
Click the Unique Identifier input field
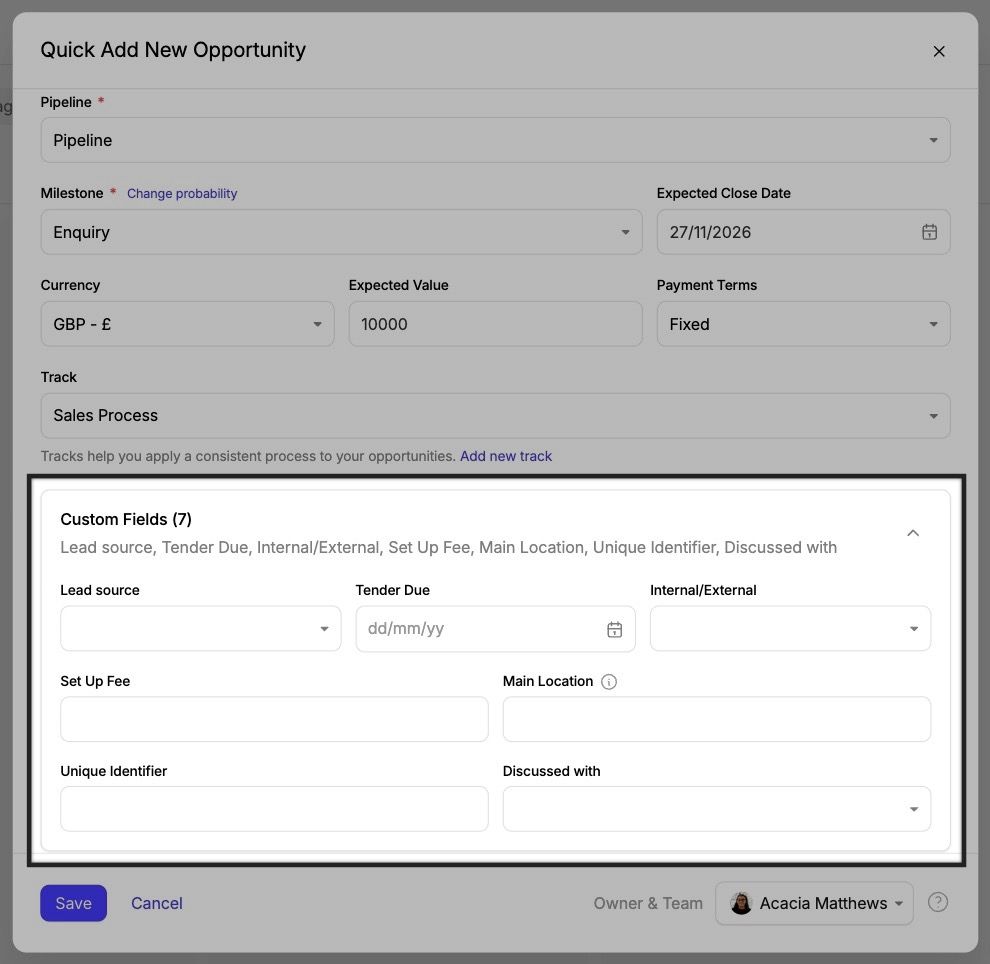pyautogui.click(x=274, y=809)
